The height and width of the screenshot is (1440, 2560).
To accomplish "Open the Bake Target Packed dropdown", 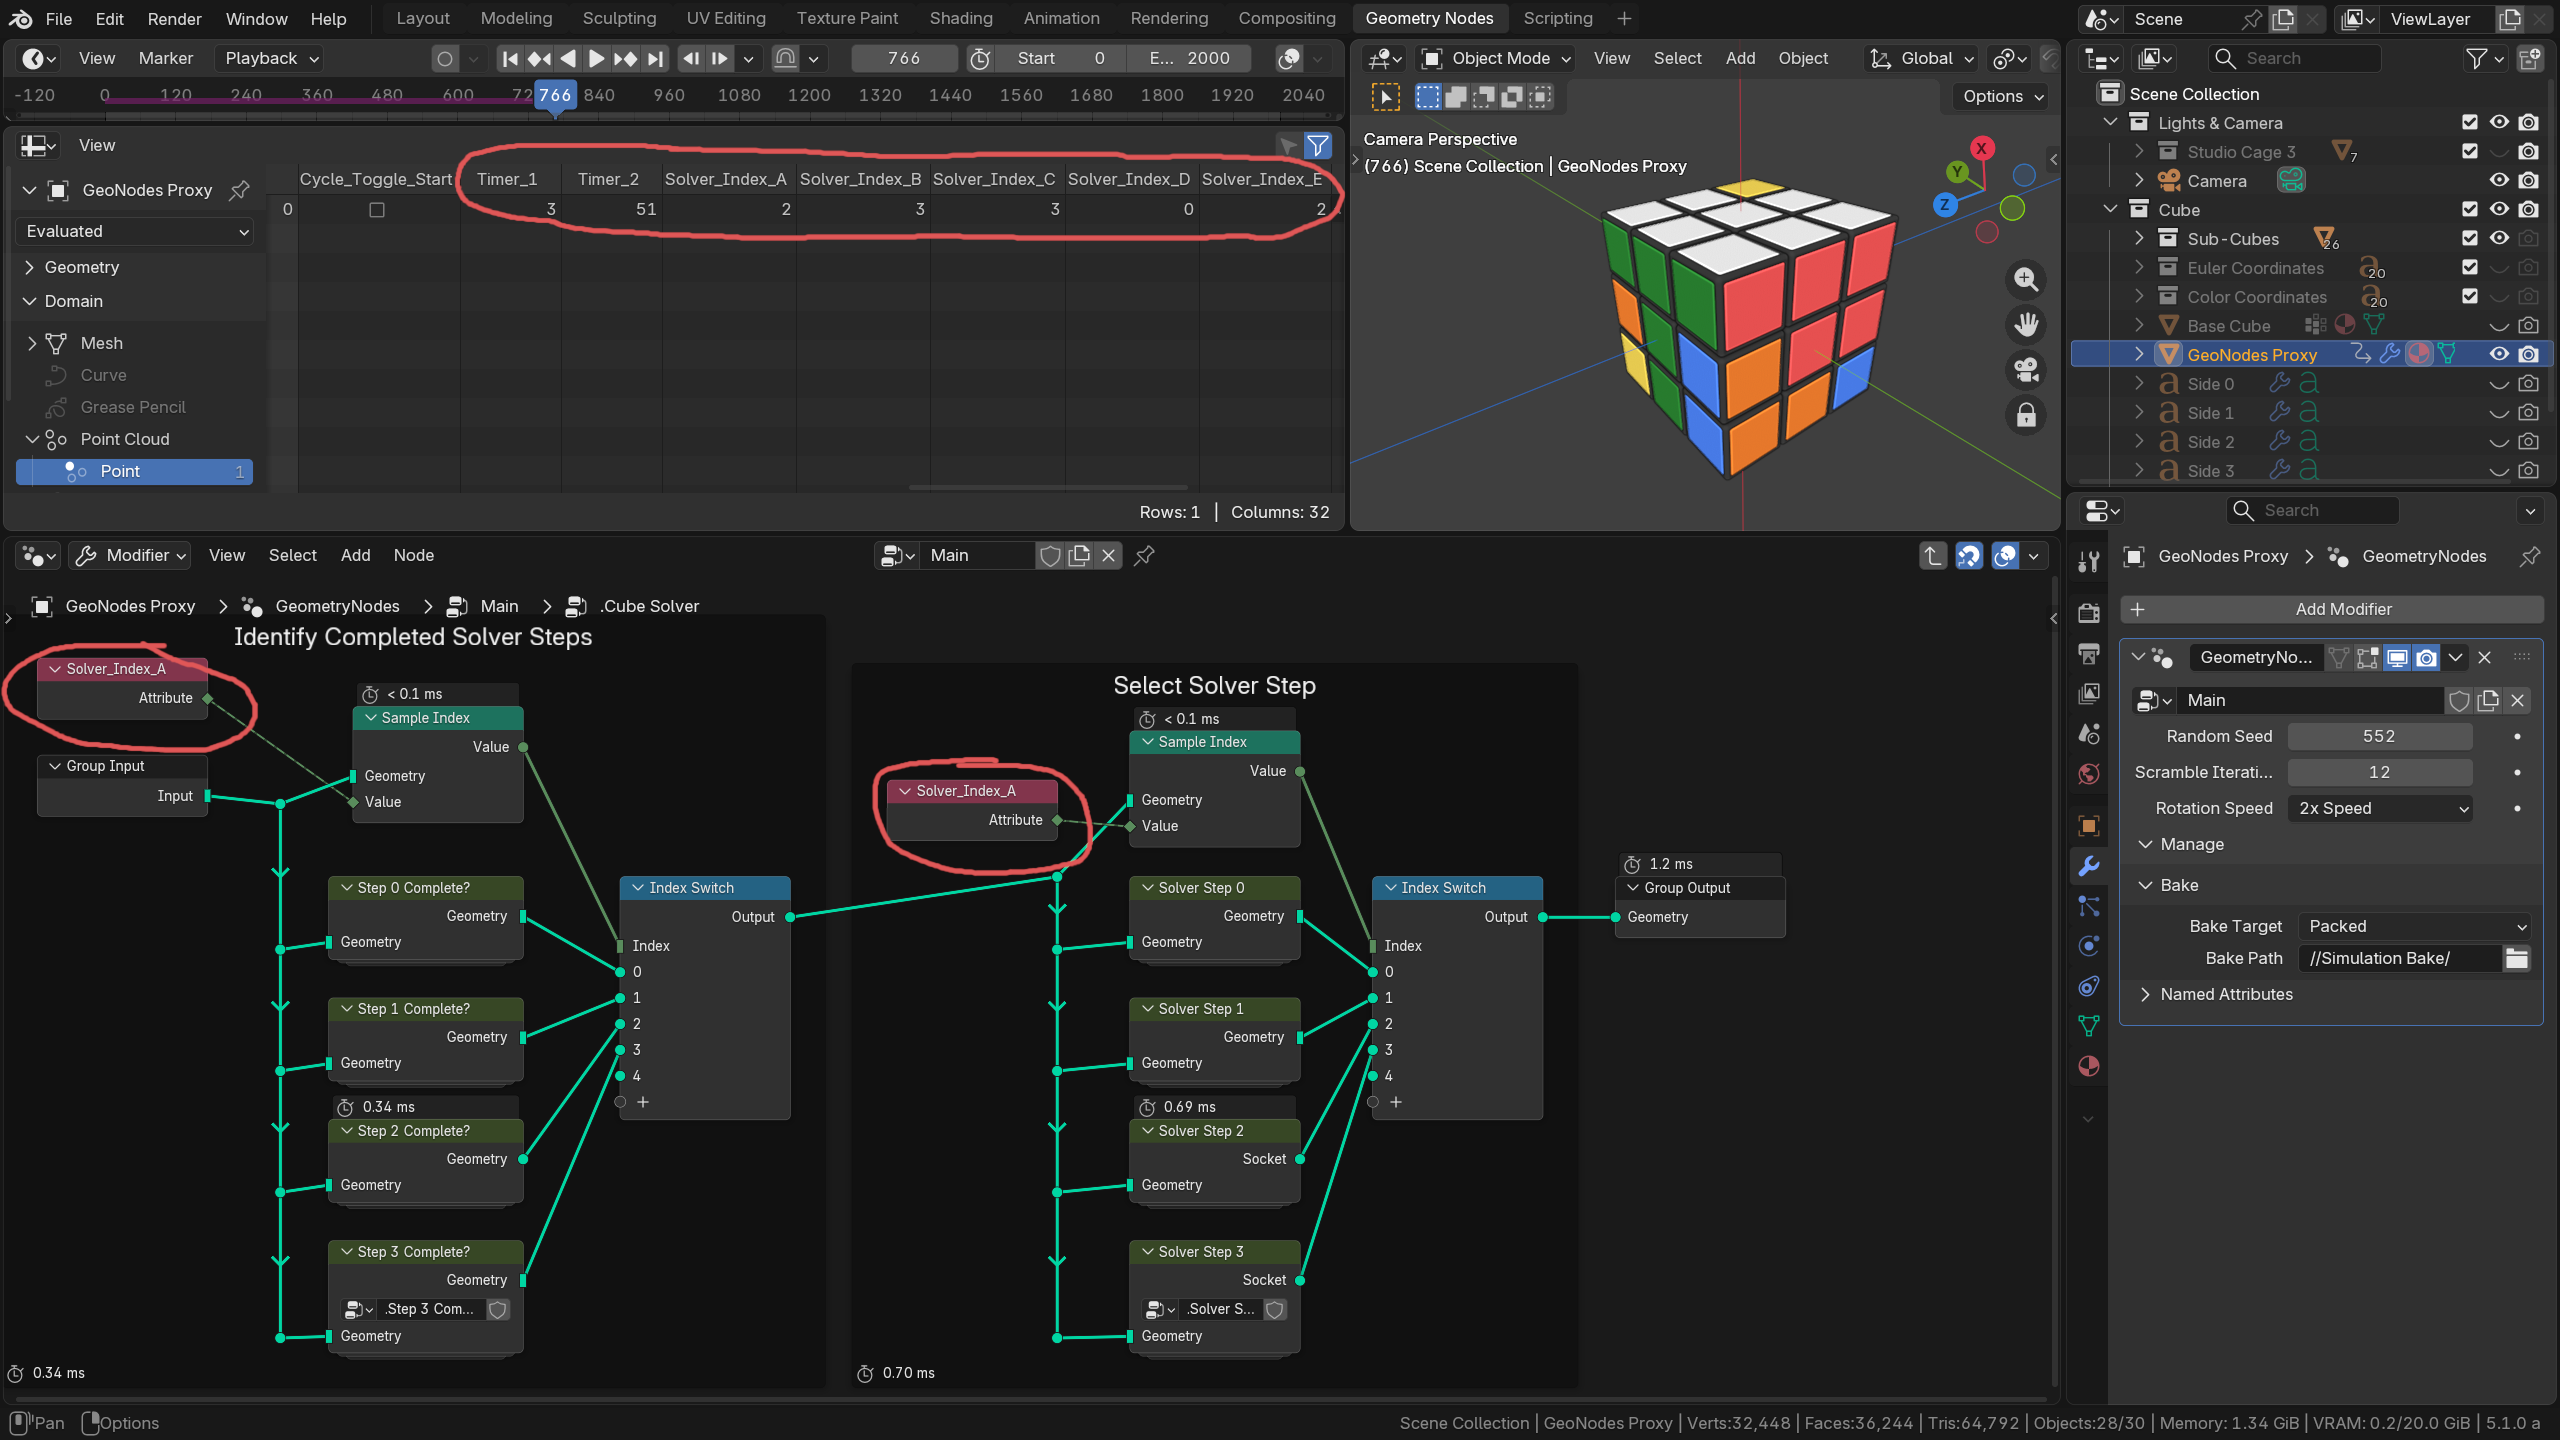I will coord(2414,926).
